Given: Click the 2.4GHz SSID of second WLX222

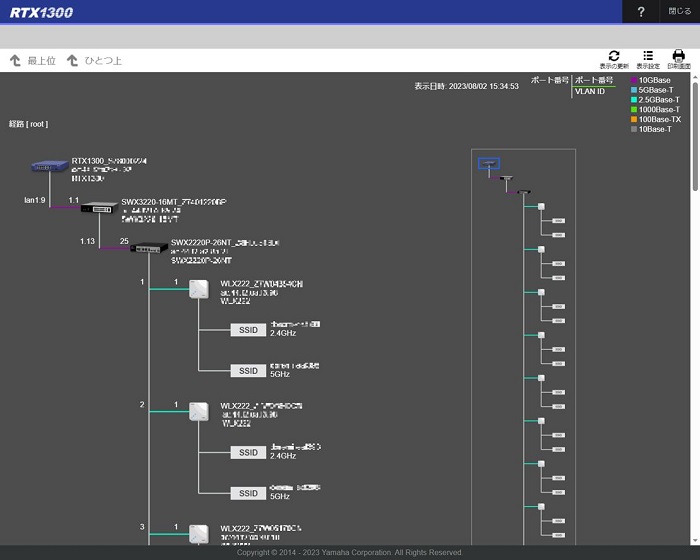Looking at the screenshot, I should click(x=248, y=452).
